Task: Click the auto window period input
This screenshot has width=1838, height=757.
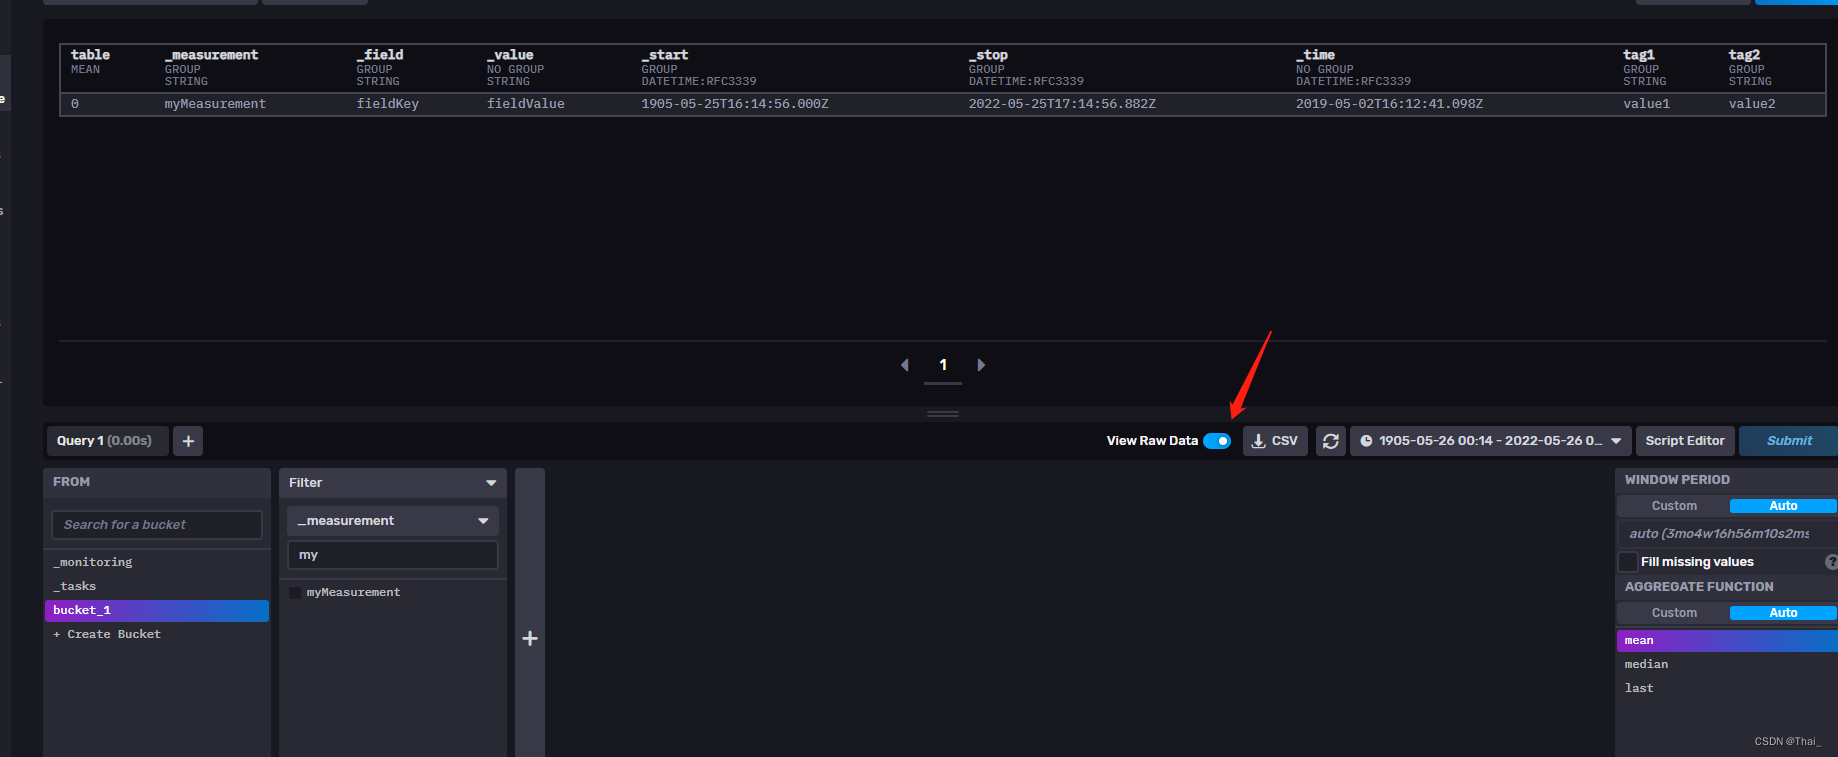Action: (x=1727, y=534)
